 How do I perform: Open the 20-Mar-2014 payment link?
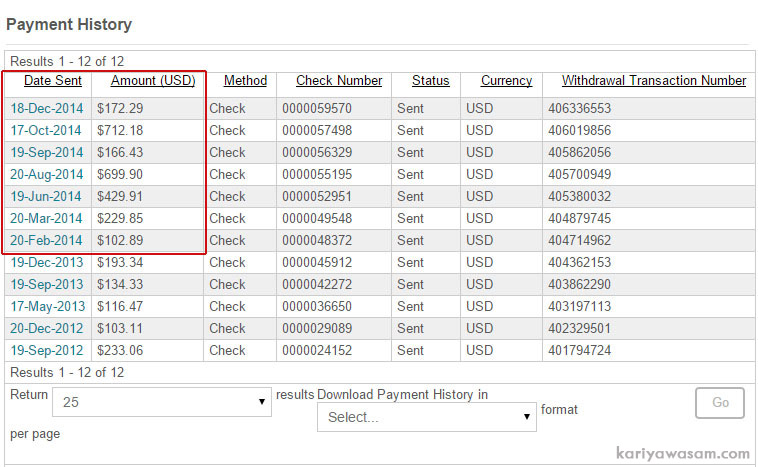[x=46, y=219]
